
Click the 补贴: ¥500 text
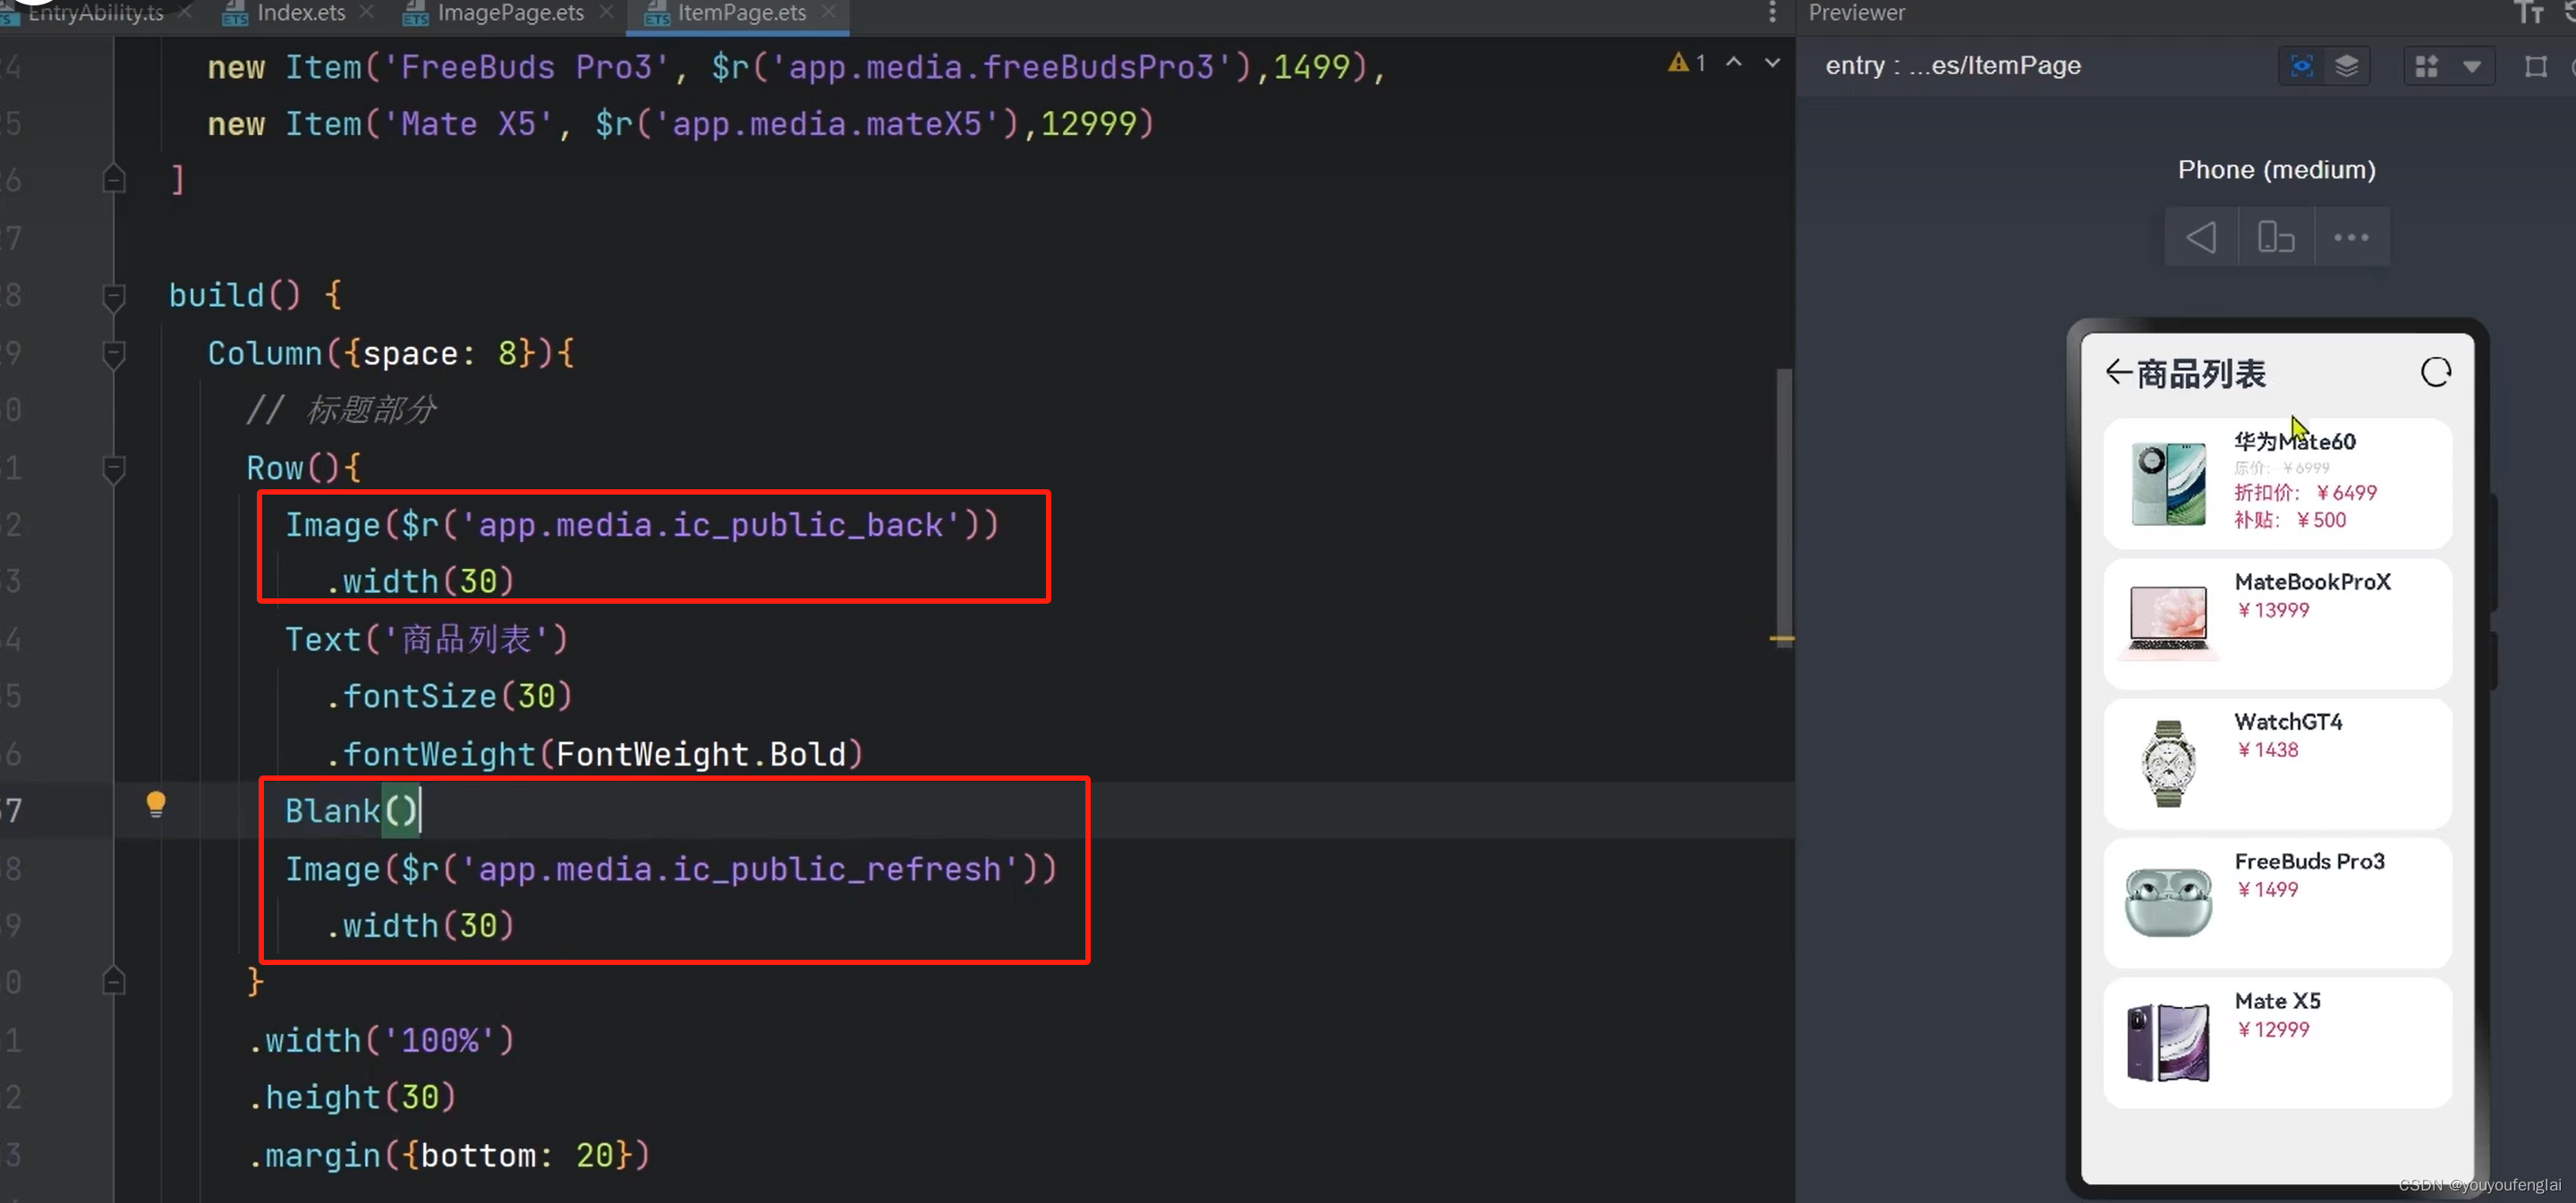point(2290,520)
